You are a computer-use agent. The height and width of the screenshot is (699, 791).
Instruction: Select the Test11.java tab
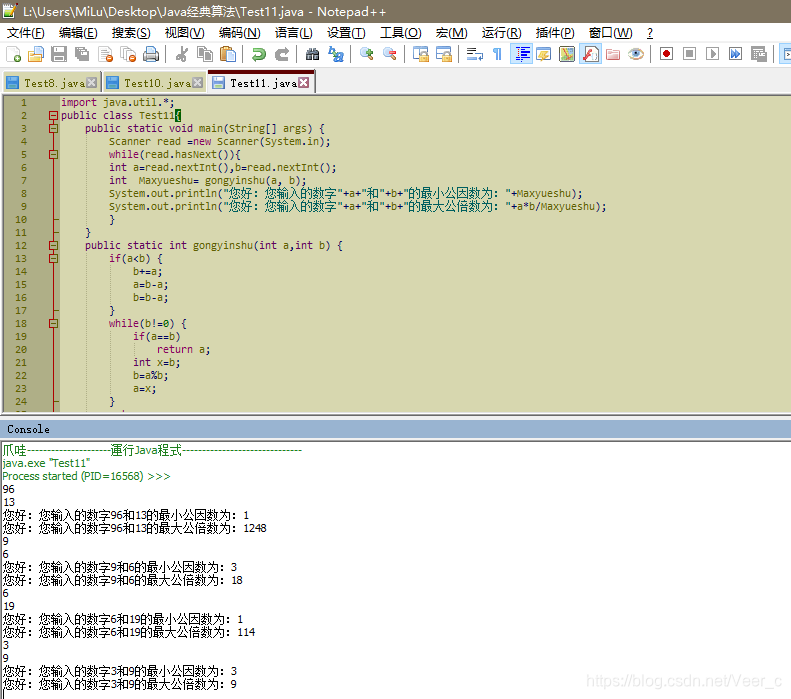tap(261, 82)
